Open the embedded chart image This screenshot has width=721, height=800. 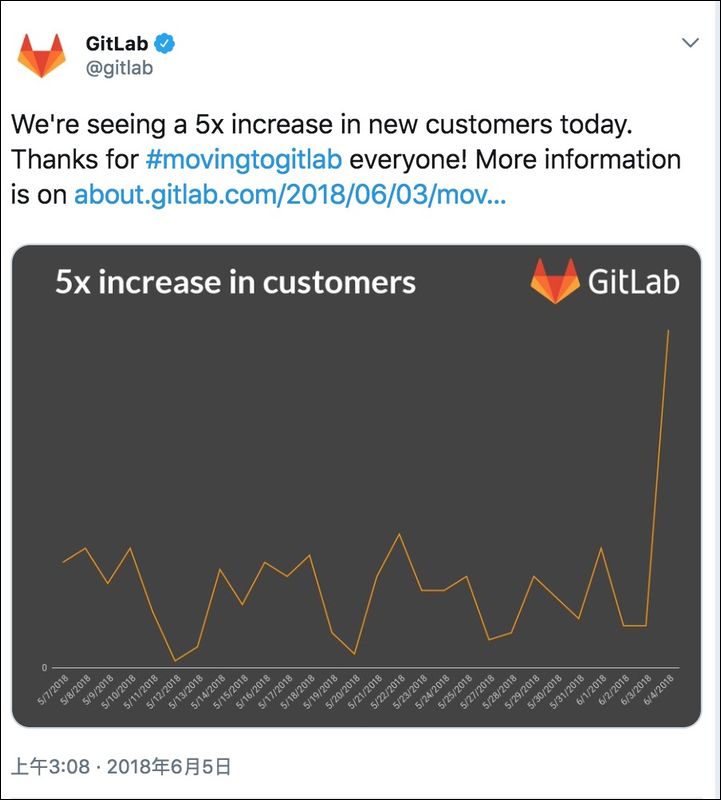tap(356, 486)
